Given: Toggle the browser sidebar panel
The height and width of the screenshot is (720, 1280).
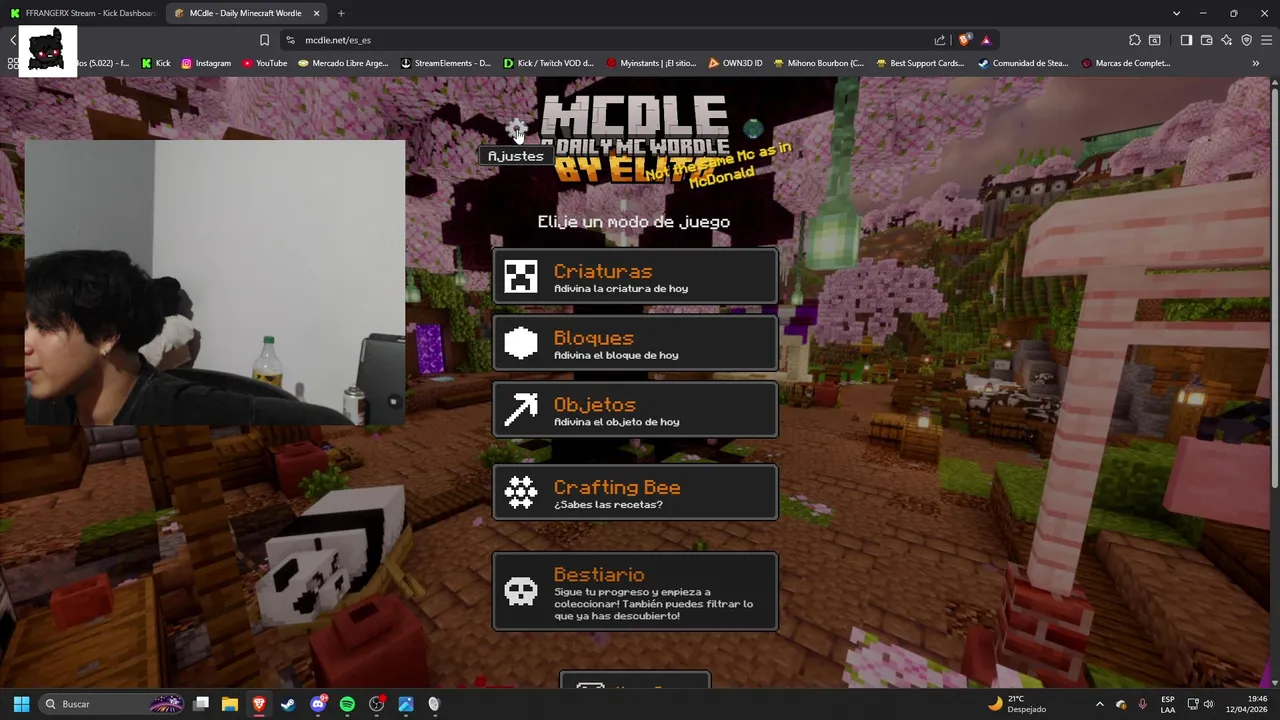Looking at the screenshot, I should (x=1186, y=40).
